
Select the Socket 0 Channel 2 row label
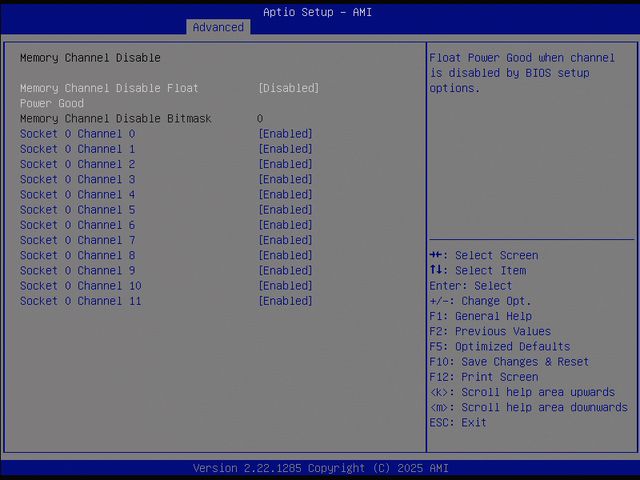pyautogui.click(x=78, y=164)
